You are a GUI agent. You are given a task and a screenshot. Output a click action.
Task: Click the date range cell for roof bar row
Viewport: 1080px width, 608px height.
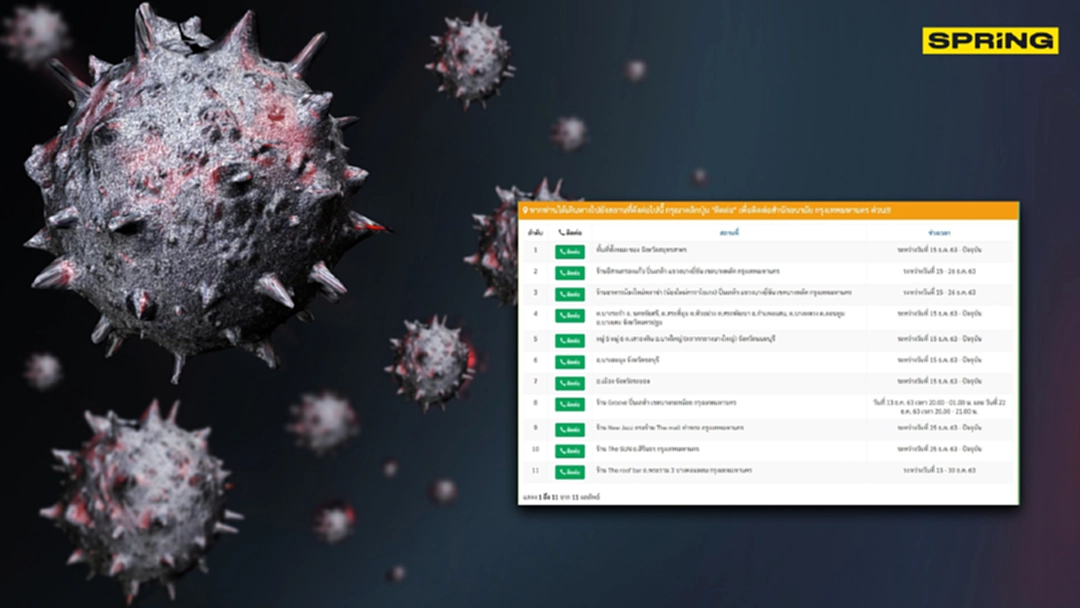(939, 470)
